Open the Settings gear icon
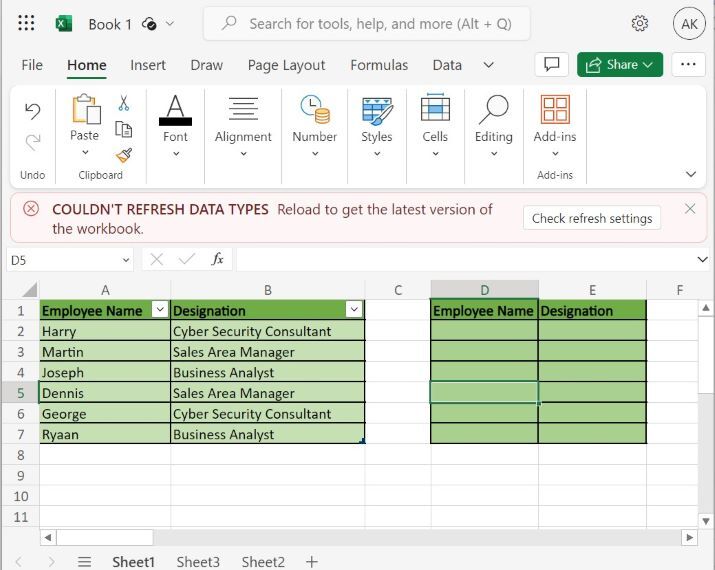715x570 pixels. pyautogui.click(x=640, y=23)
